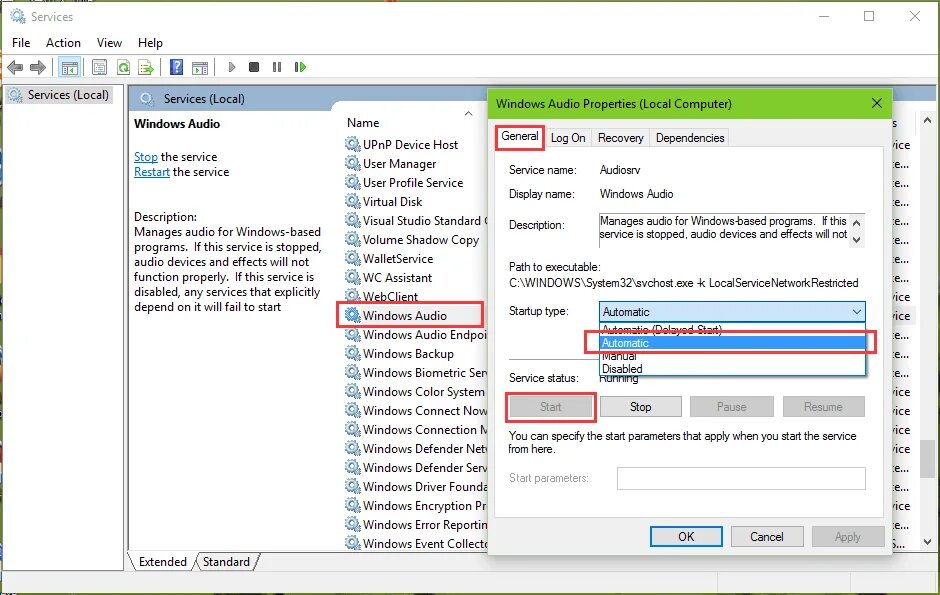Screen dimensions: 940x595
Task: Choose Manual startup type option
Action: point(732,356)
